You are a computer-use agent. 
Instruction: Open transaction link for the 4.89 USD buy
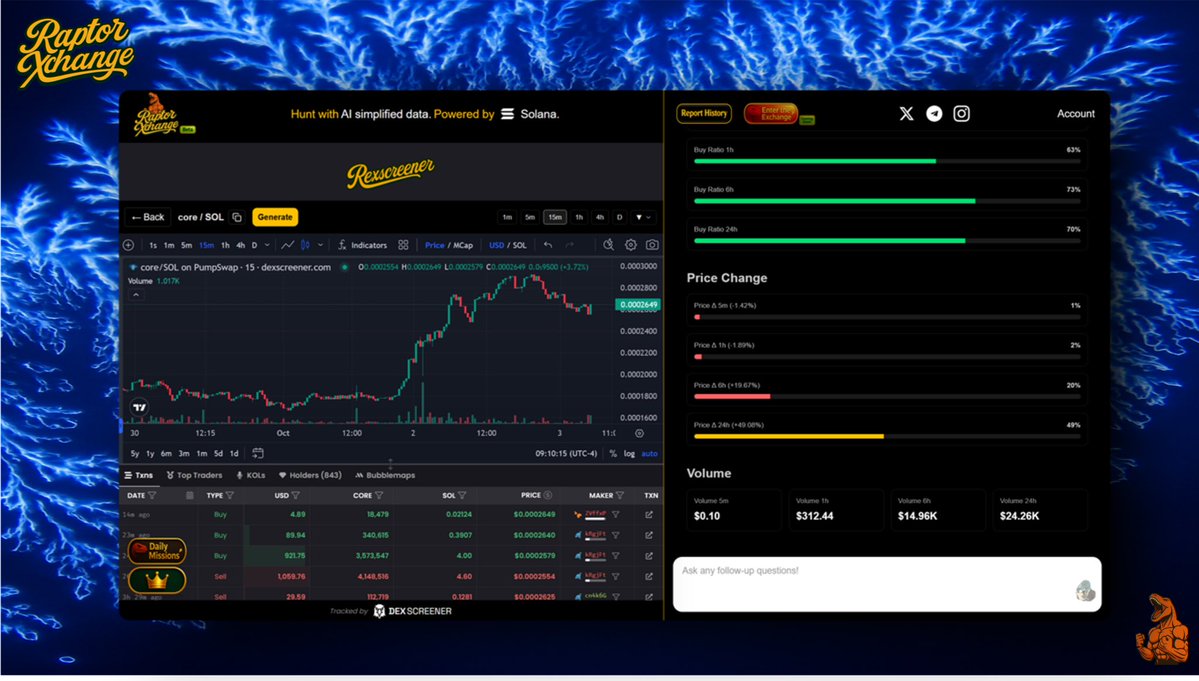[x=648, y=515]
